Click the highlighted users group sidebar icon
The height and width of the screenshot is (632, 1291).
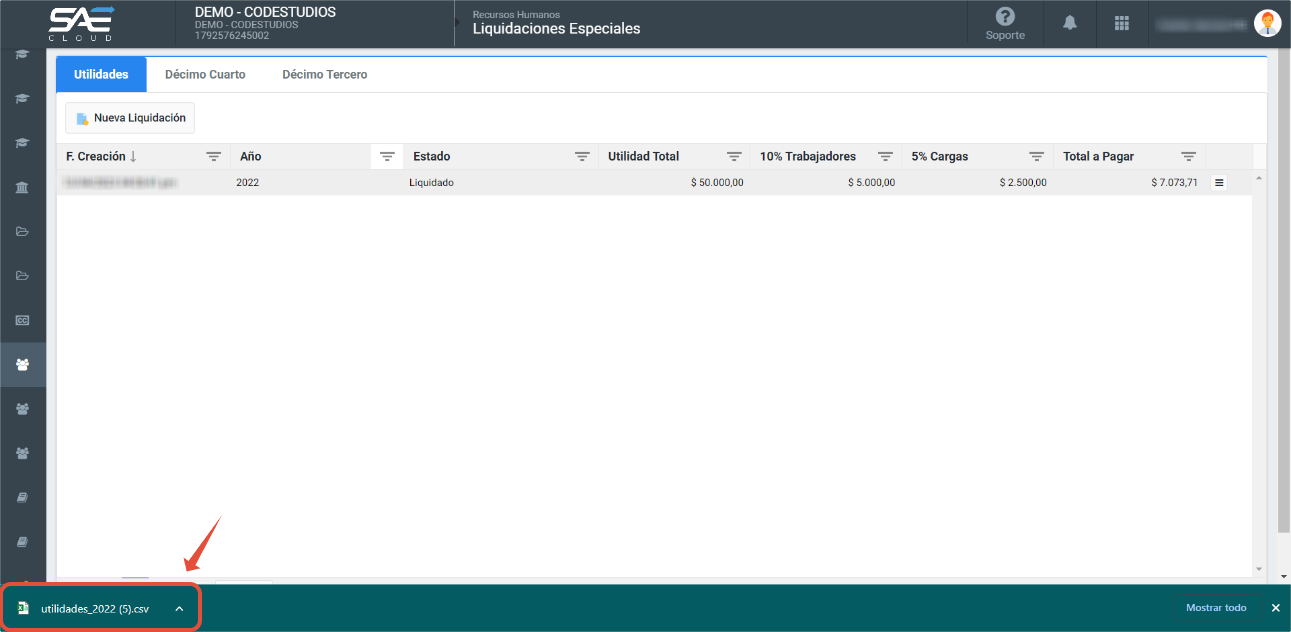pyautogui.click(x=22, y=364)
